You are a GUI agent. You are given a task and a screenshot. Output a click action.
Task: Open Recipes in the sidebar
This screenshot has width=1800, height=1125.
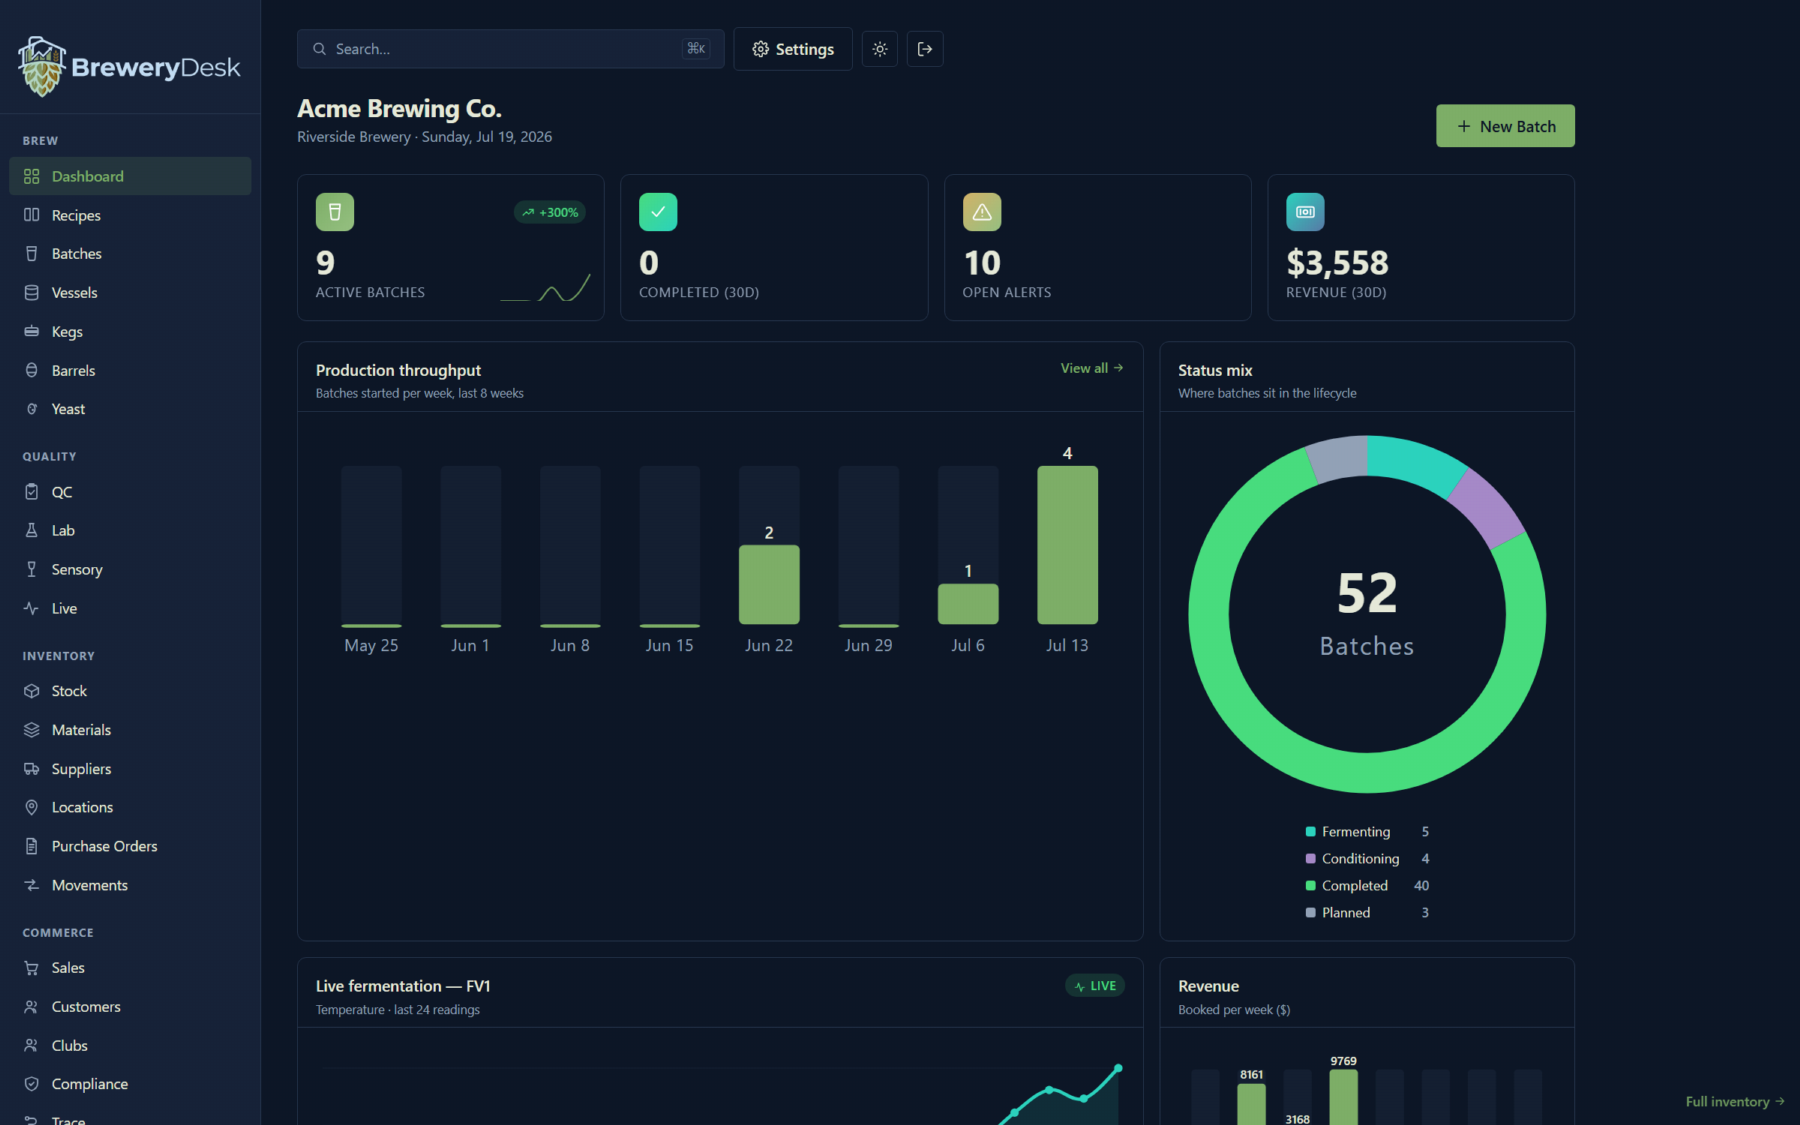130,215
